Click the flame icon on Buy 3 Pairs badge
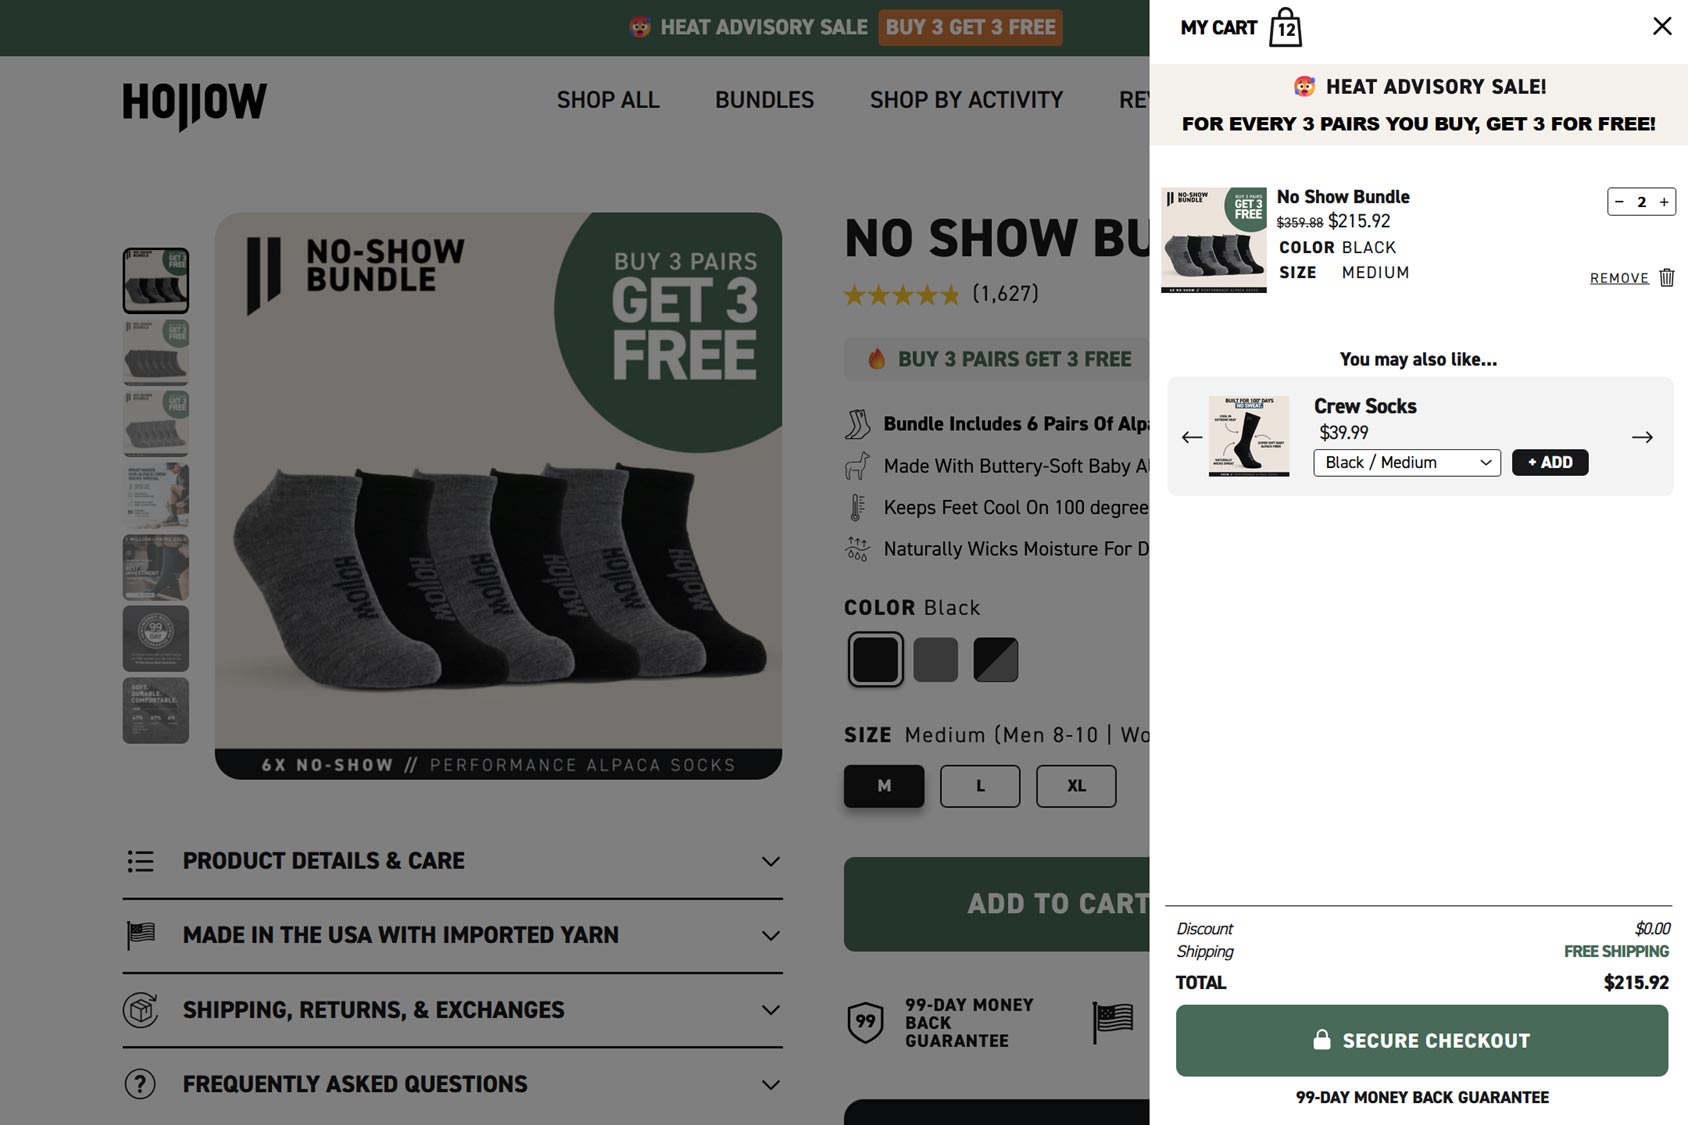The image size is (1688, 1125). pos(876,359)
